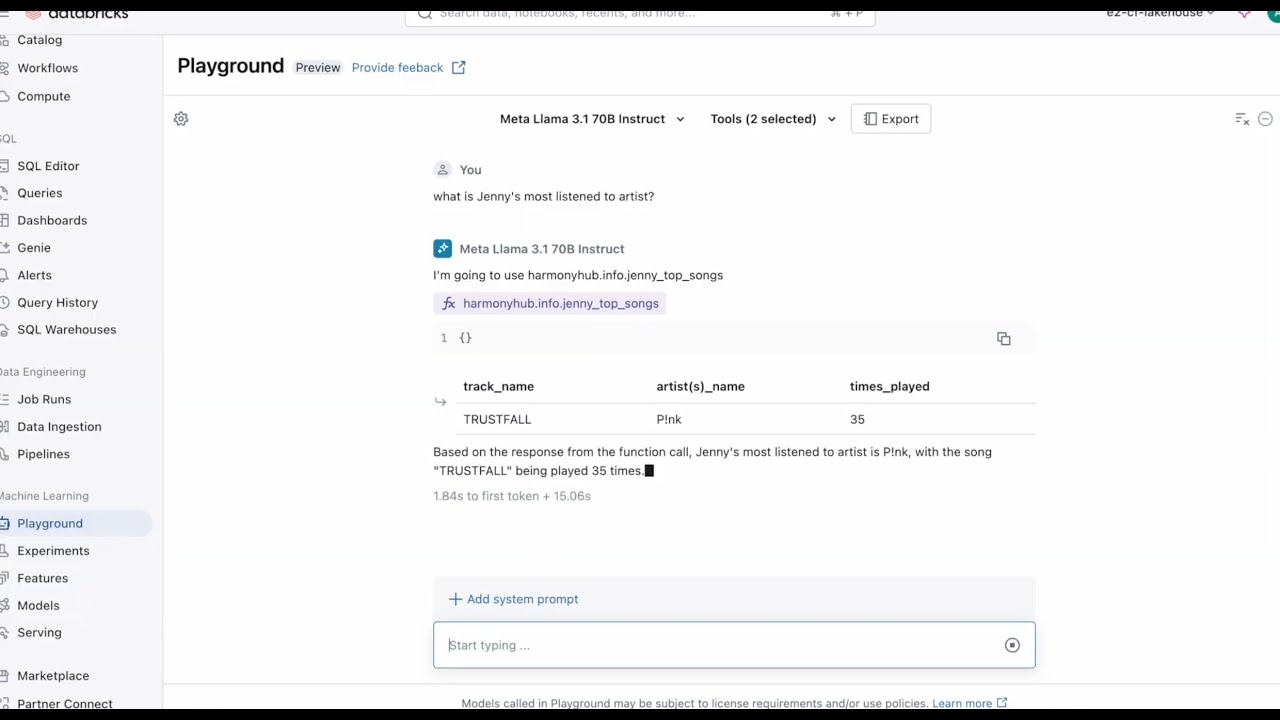Open the Meta Llama 3.1 70B Instruct model dropdown
1280x720 pixels.
pyautogui.click(x=592, y=119)
